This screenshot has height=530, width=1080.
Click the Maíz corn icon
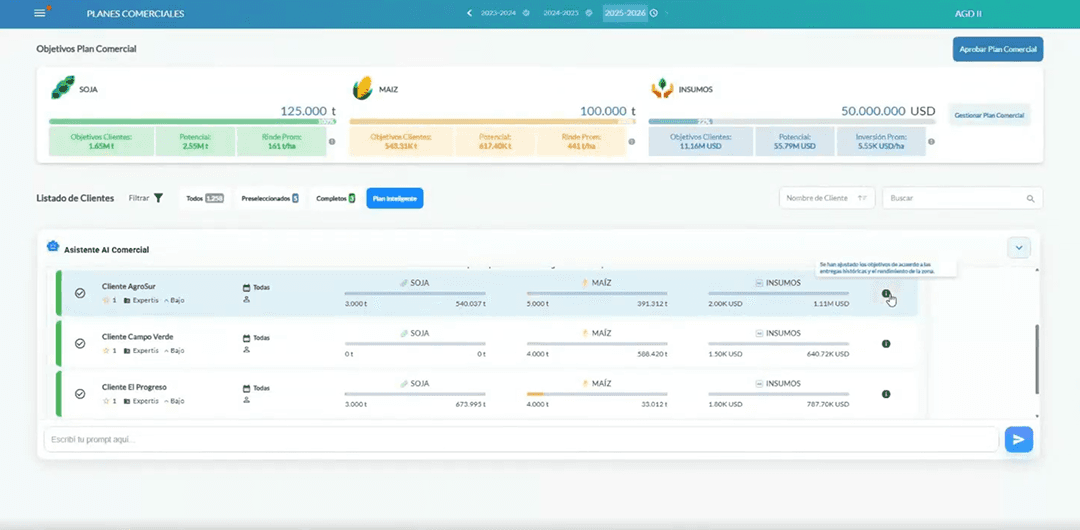coord(362,88)
